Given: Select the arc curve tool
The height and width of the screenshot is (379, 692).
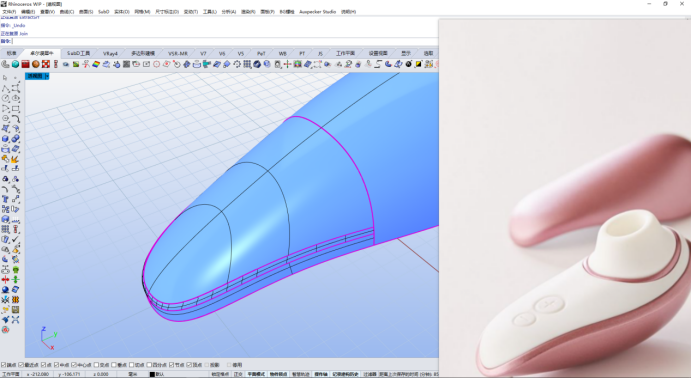Looking at the screenshot, I should coord(15,118).
